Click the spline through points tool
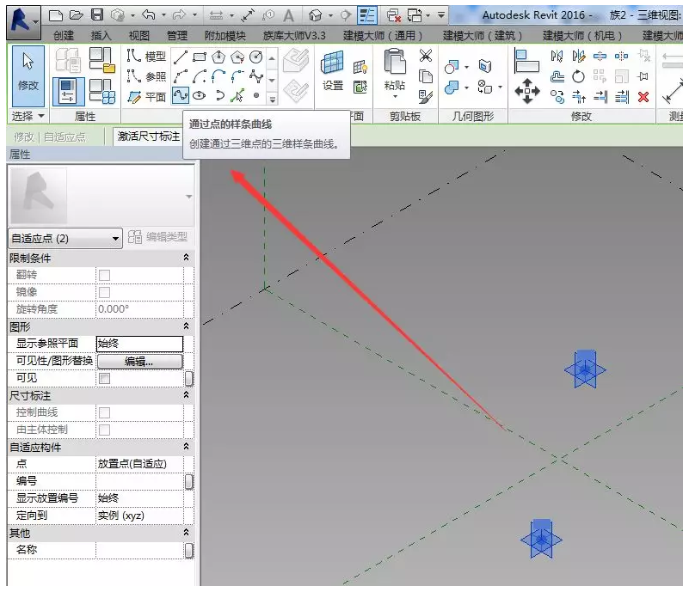Screen dimensions: 689x595 (180, 96)
